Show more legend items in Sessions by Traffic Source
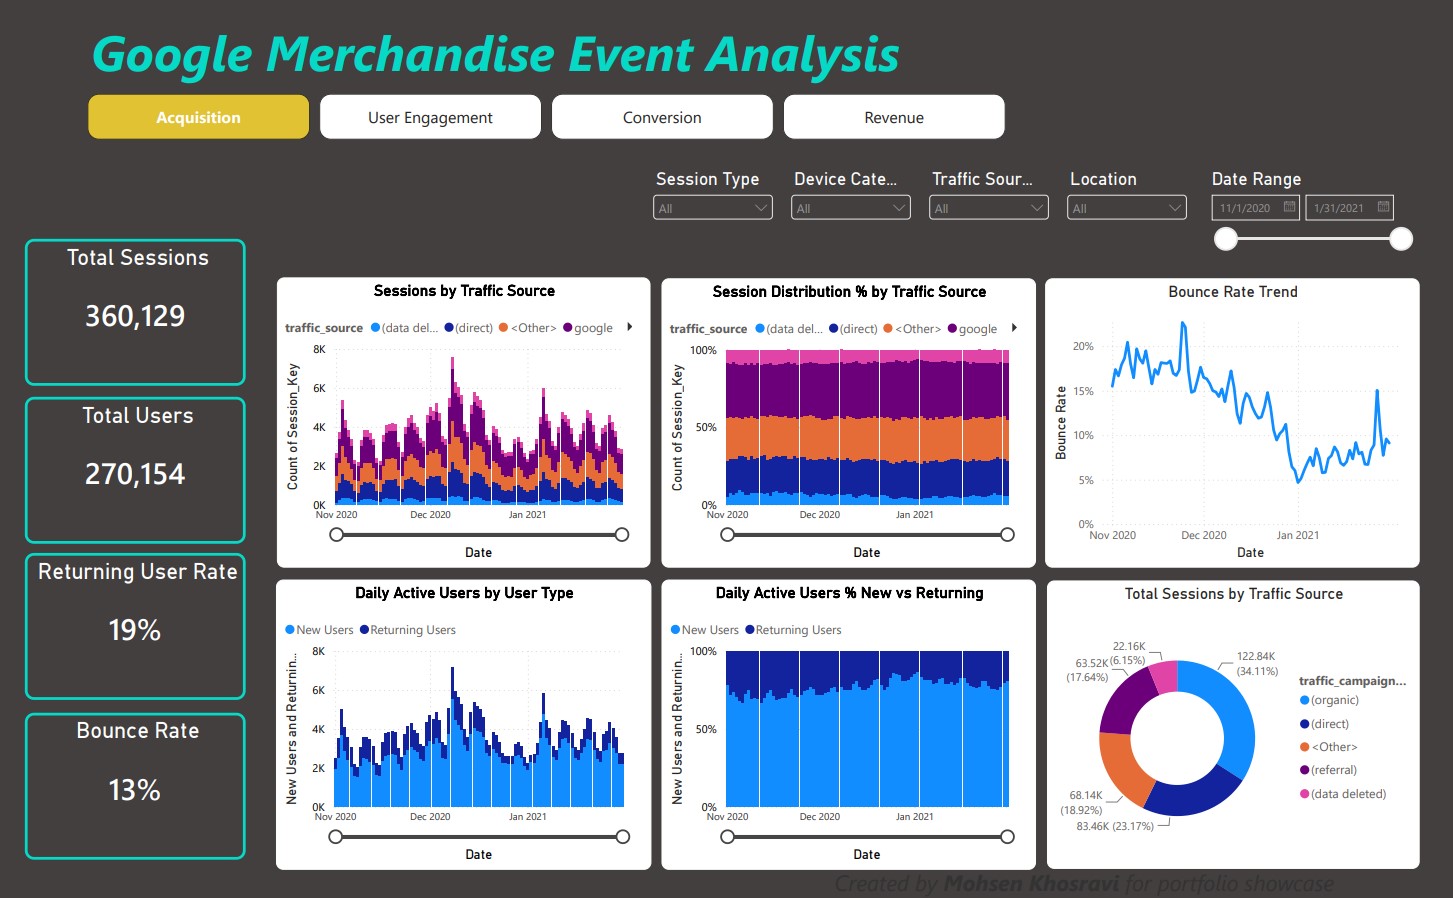Image resolution: width=1453 pixels, height=898 pixels. [x=629, y=327]
